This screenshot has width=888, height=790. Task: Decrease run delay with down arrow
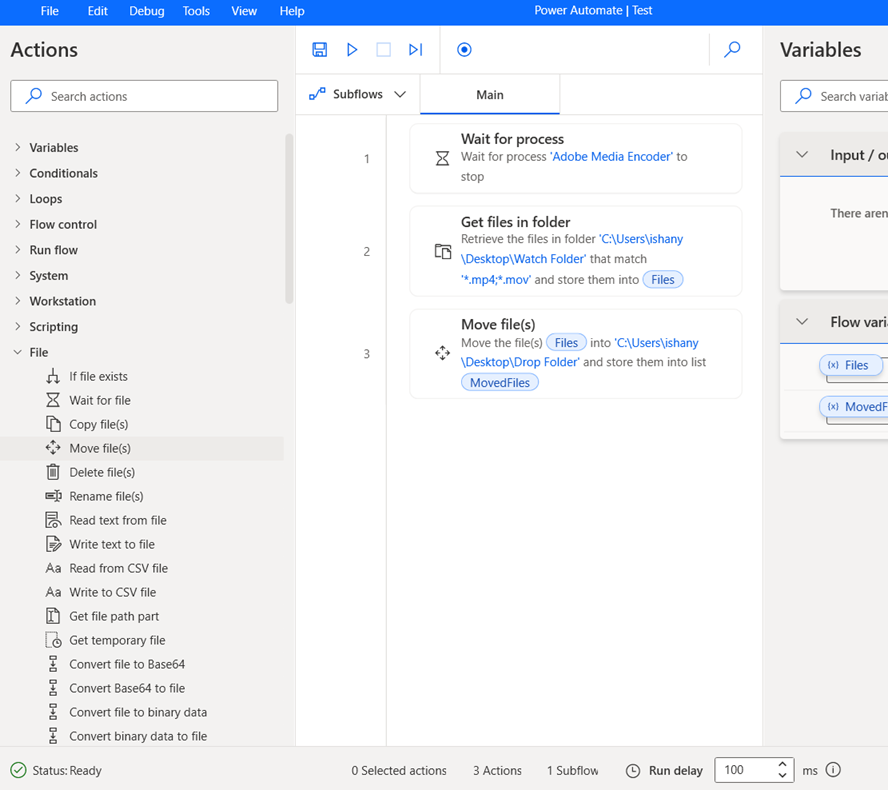pos(782,775)
